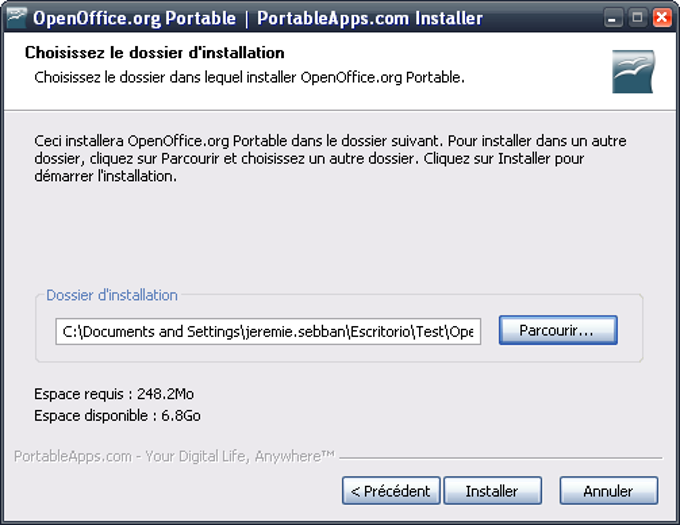
Task: Start installation with the Installer button
Action: [492, 491]
